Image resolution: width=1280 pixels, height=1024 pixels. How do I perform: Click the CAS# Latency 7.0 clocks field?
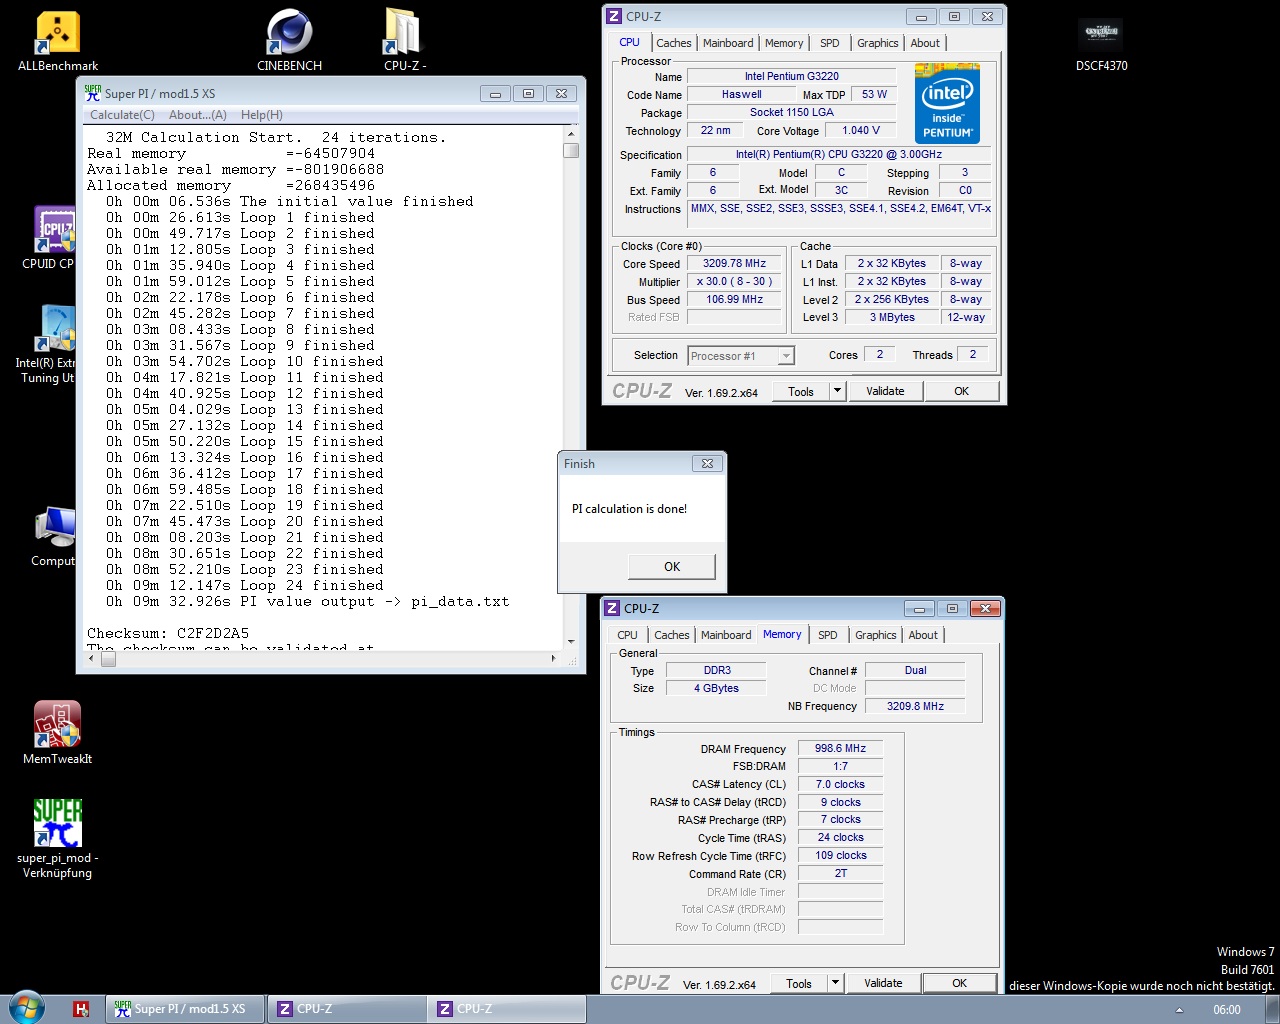pos(840,785)
